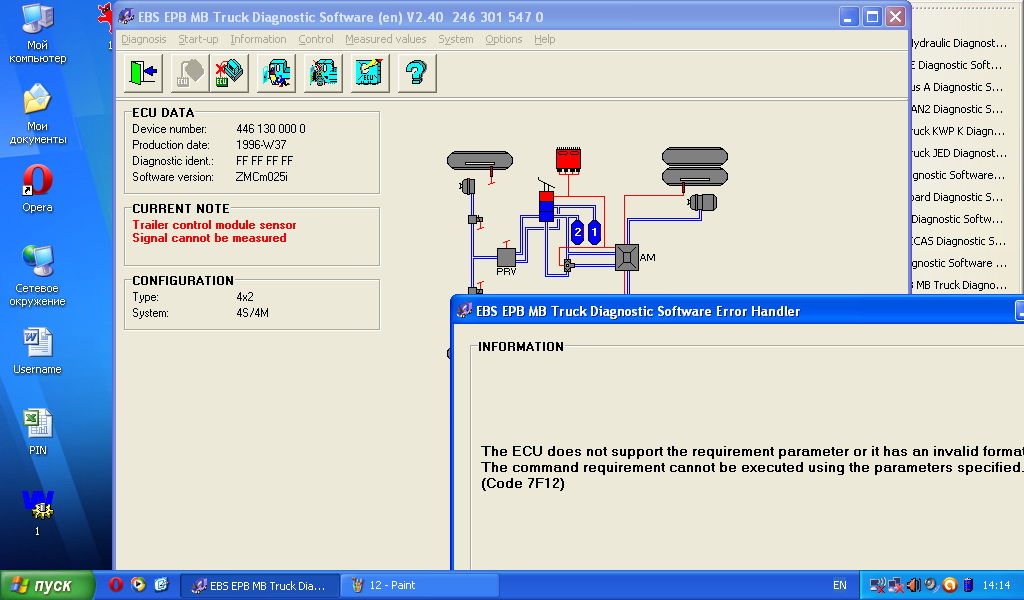This screenshot has width=1024, height=600.
Task: Click the front-left wheel in the diagram
Action: [480, 160]
